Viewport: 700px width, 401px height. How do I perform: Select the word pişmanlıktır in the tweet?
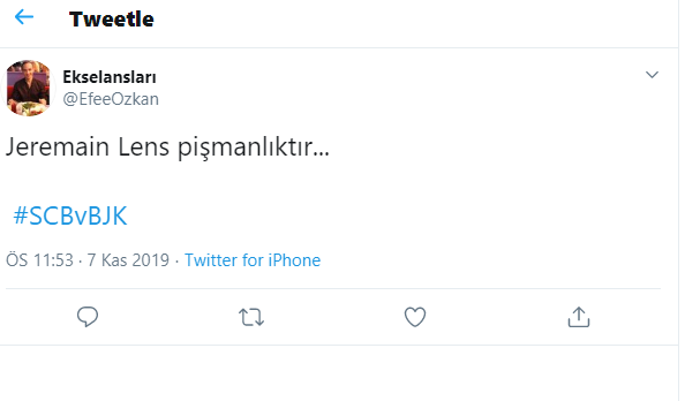[253, 147]
